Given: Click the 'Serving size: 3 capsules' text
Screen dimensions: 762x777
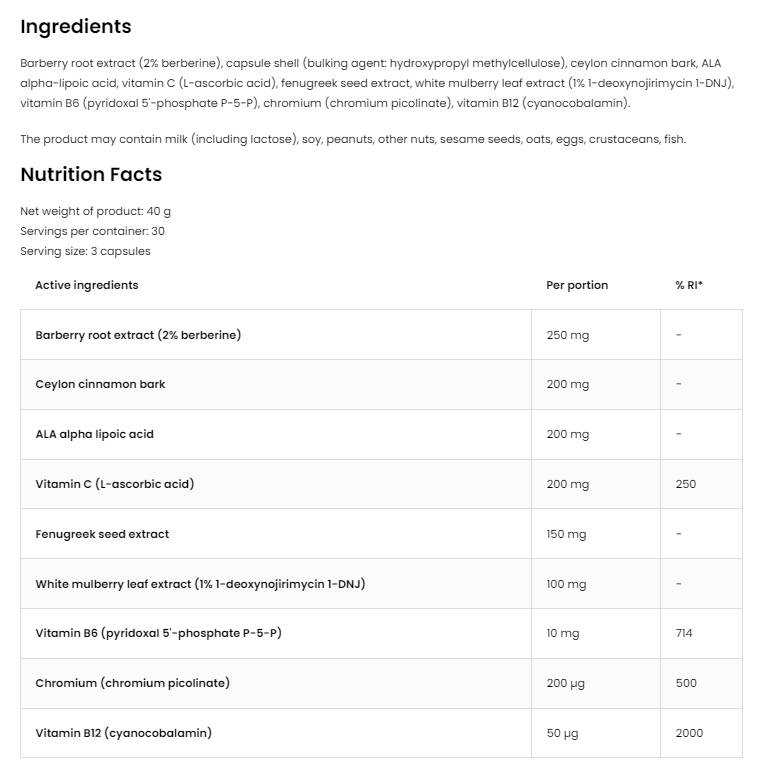Looking at the screenshot, I should tap(85, 251).
